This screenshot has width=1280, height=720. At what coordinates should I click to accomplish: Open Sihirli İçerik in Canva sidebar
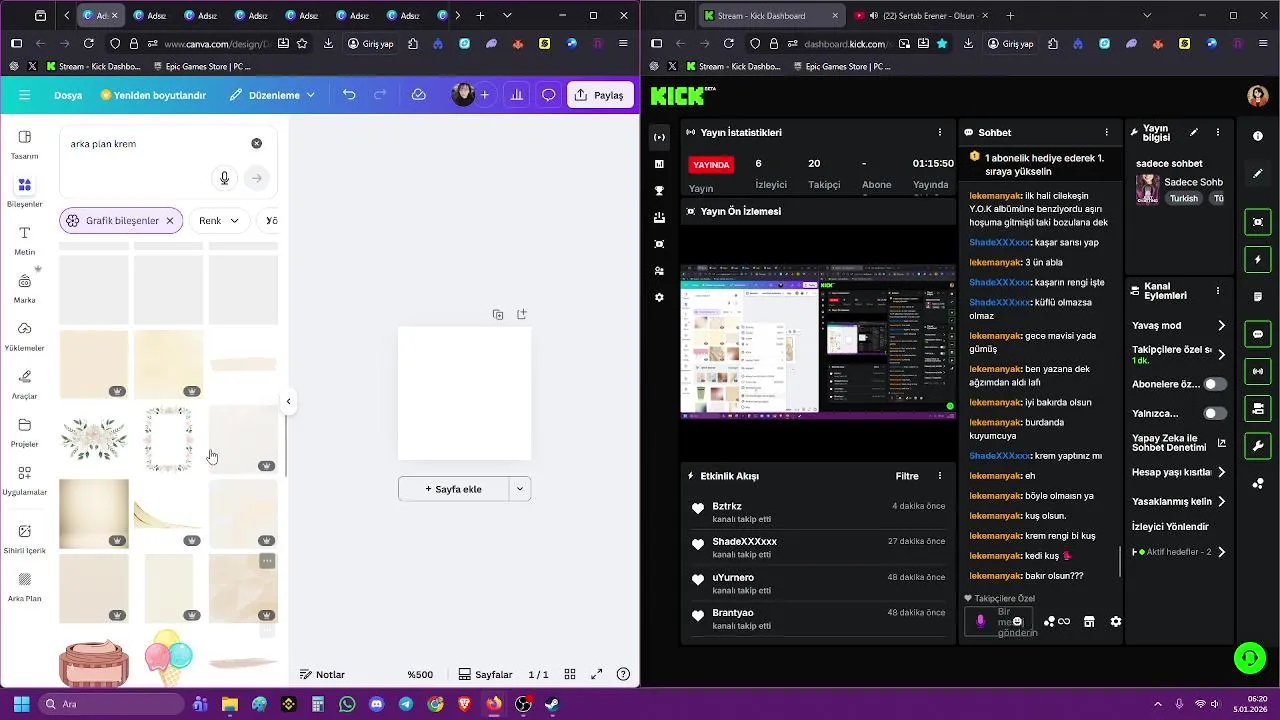(25, 538)
